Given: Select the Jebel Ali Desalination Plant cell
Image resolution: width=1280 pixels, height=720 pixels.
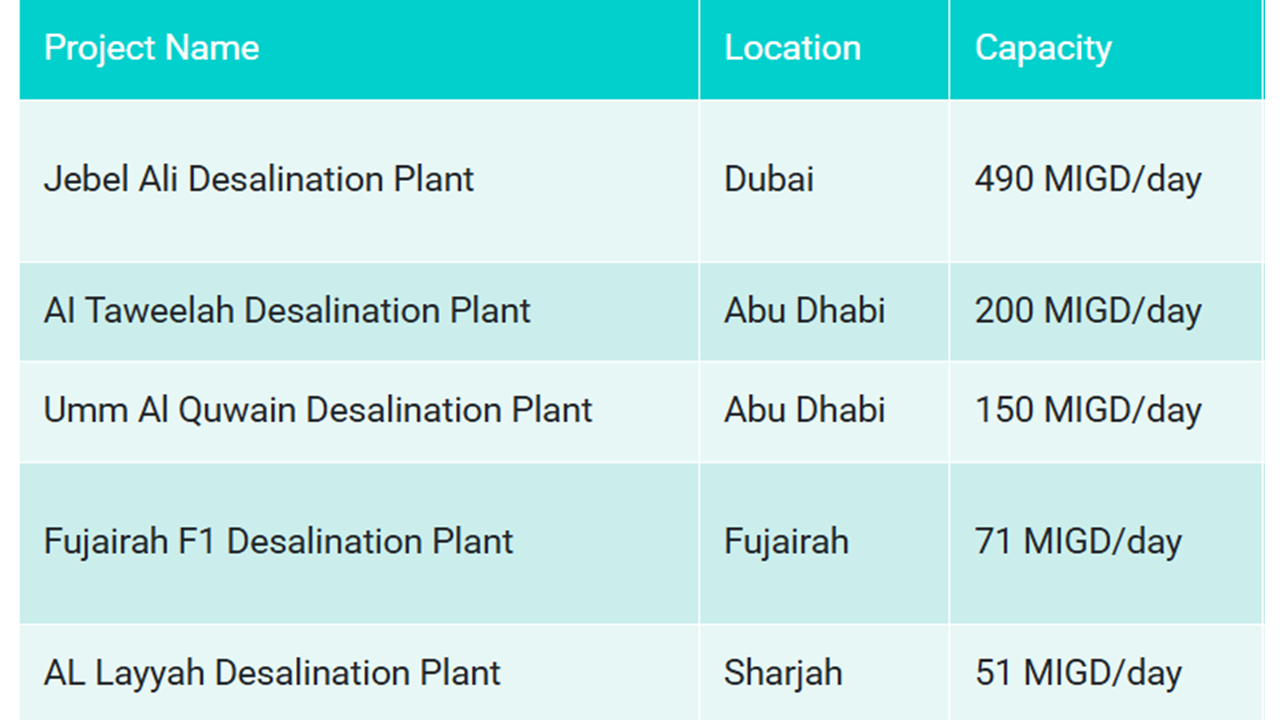Looking at the screenshot, I should tap(259, 180).
